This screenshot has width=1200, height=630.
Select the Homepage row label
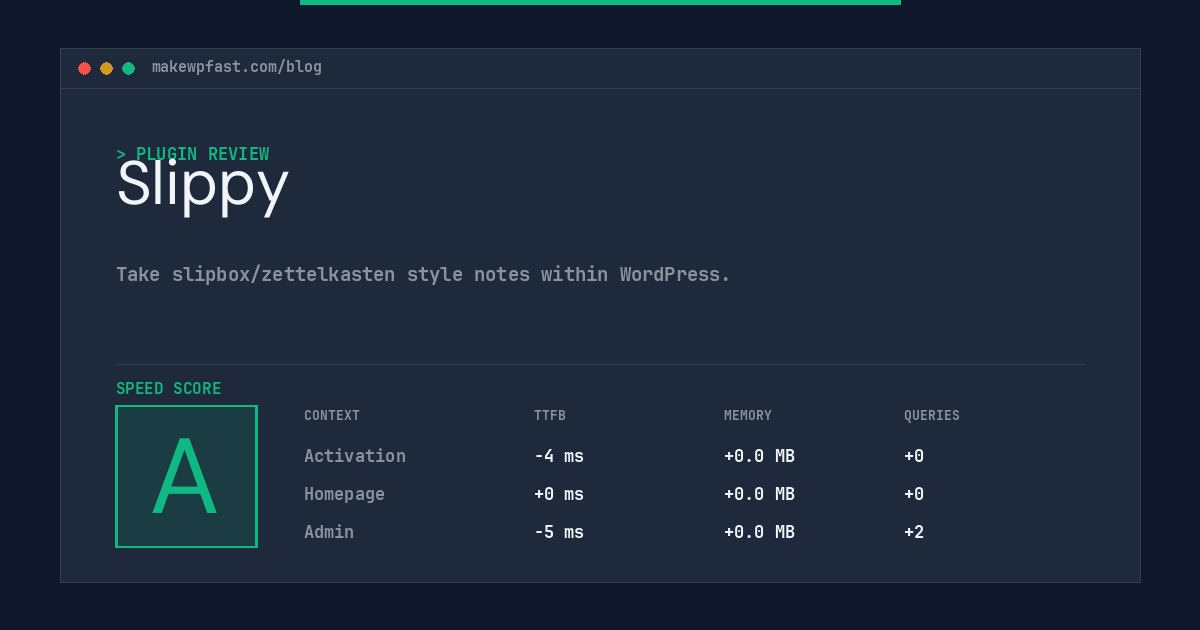click(344, 494)
